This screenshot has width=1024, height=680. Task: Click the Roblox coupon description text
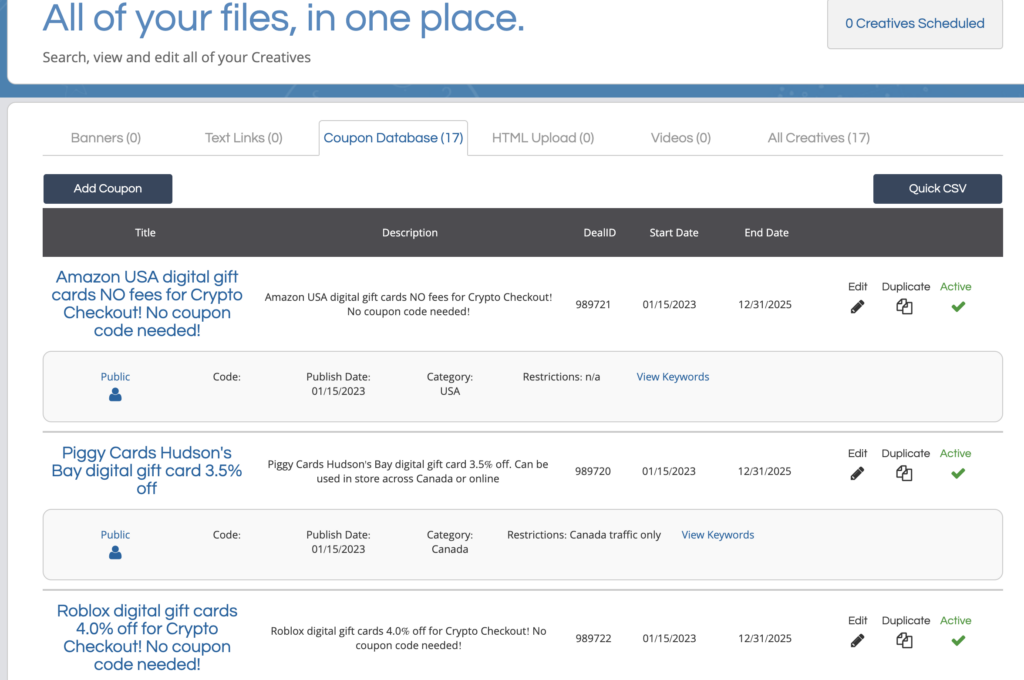[408, 638]
